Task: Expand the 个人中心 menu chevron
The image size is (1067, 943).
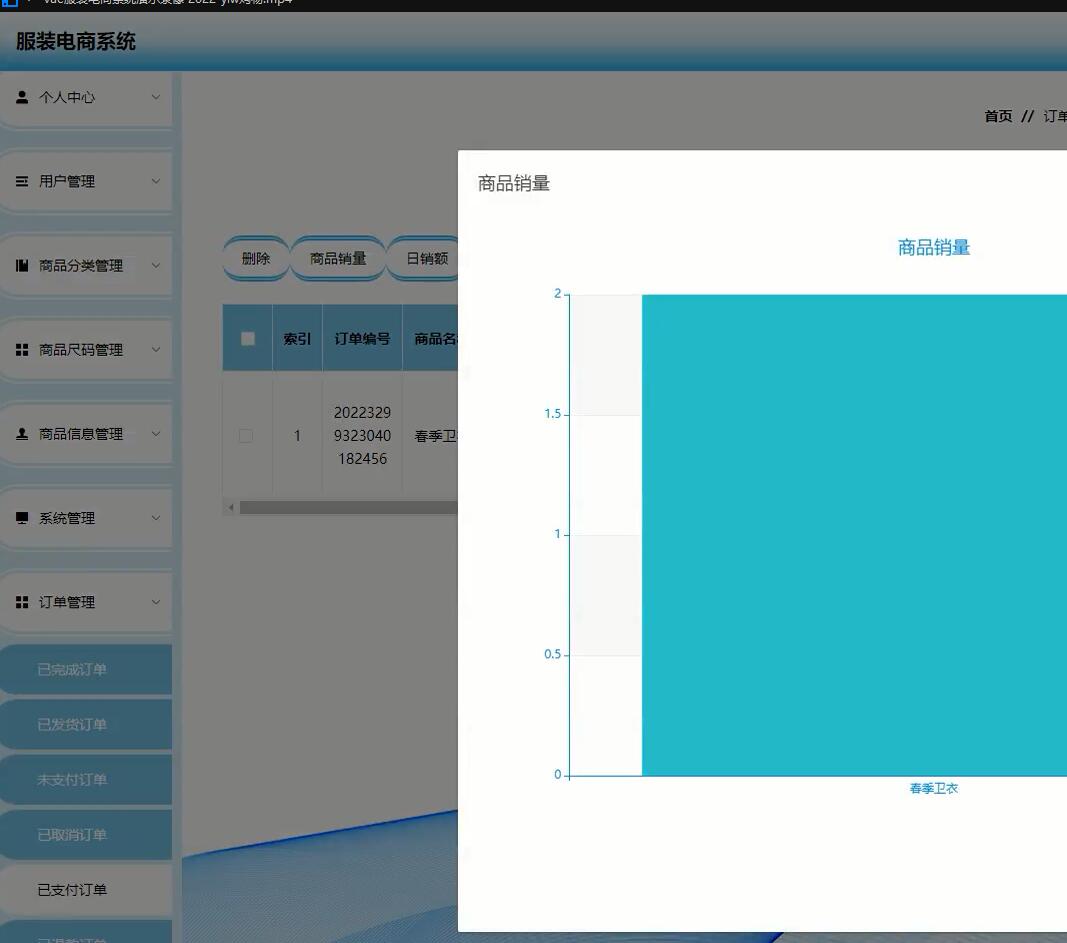Action: (156, 97)
